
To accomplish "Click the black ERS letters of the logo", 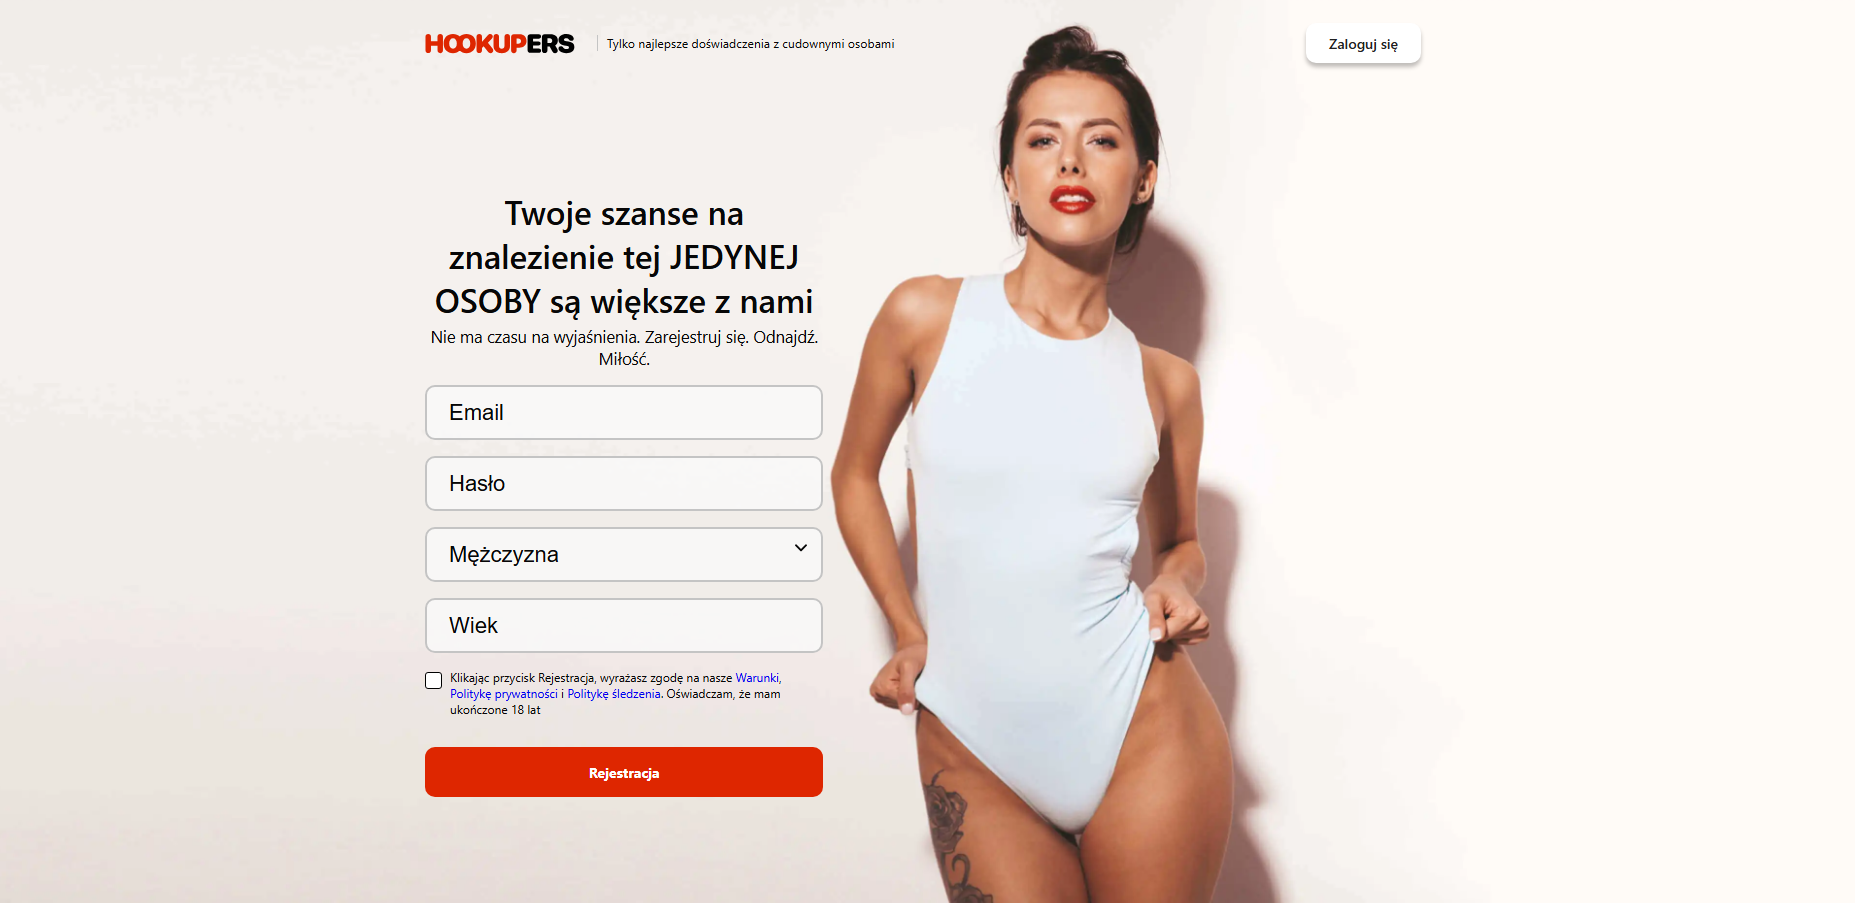I will pos(551,44).
